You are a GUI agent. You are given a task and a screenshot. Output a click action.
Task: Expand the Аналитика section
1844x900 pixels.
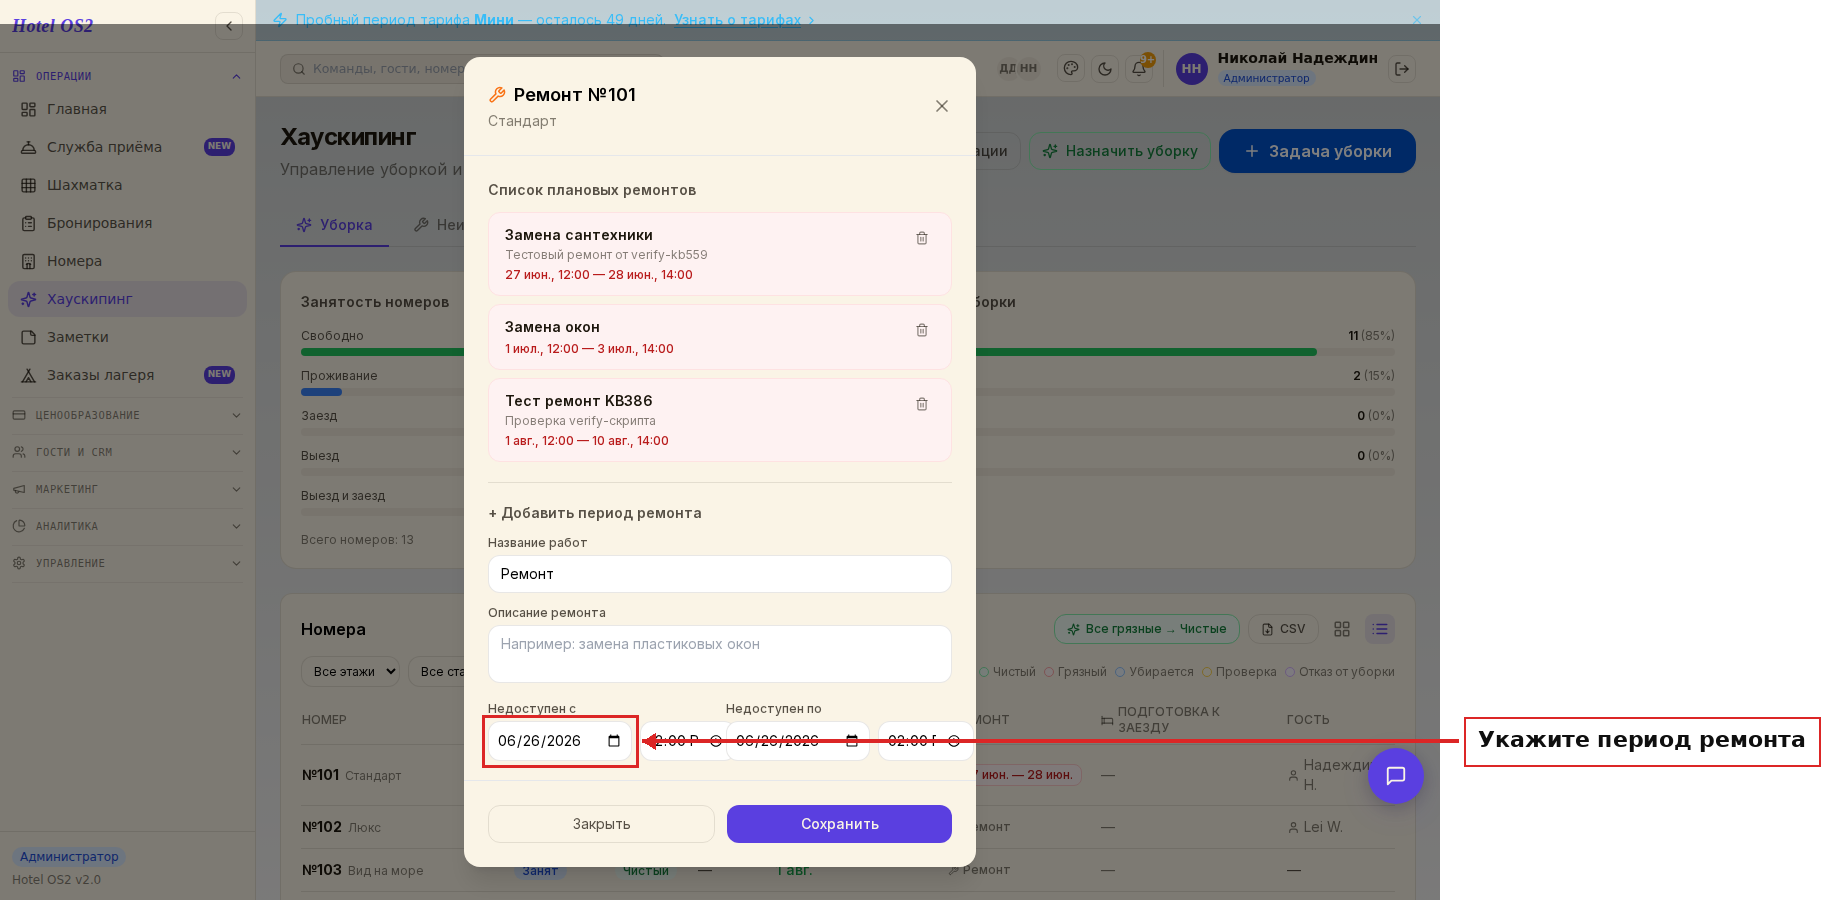coord(127,526)
